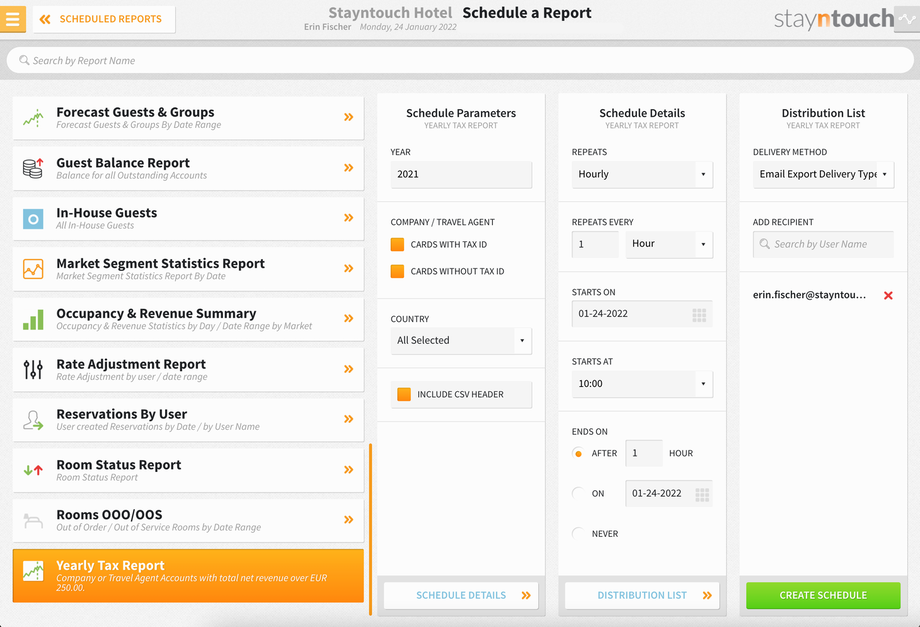The width and height of the screenshot is (920, 627).
Task: Select the Yearly Tax Report entry
Action: (x=188, y=576)
